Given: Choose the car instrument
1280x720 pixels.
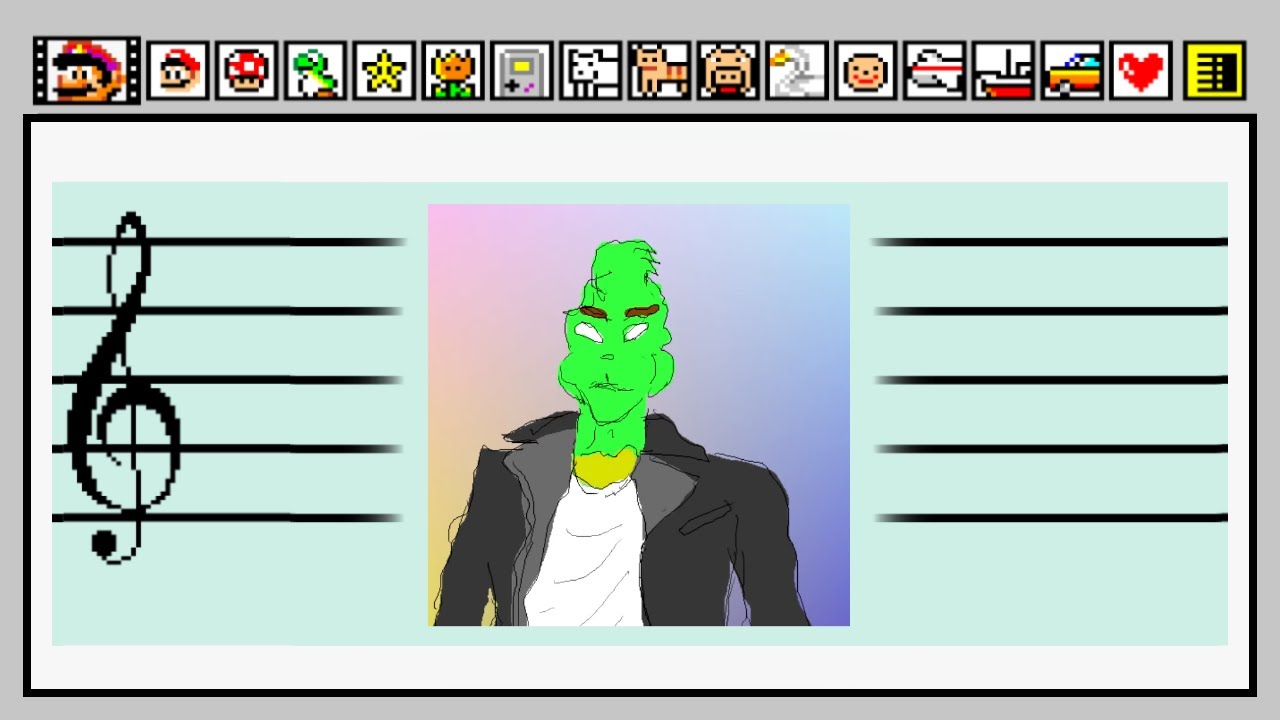Looking at the screenshot, I should tap(1073, 71).
